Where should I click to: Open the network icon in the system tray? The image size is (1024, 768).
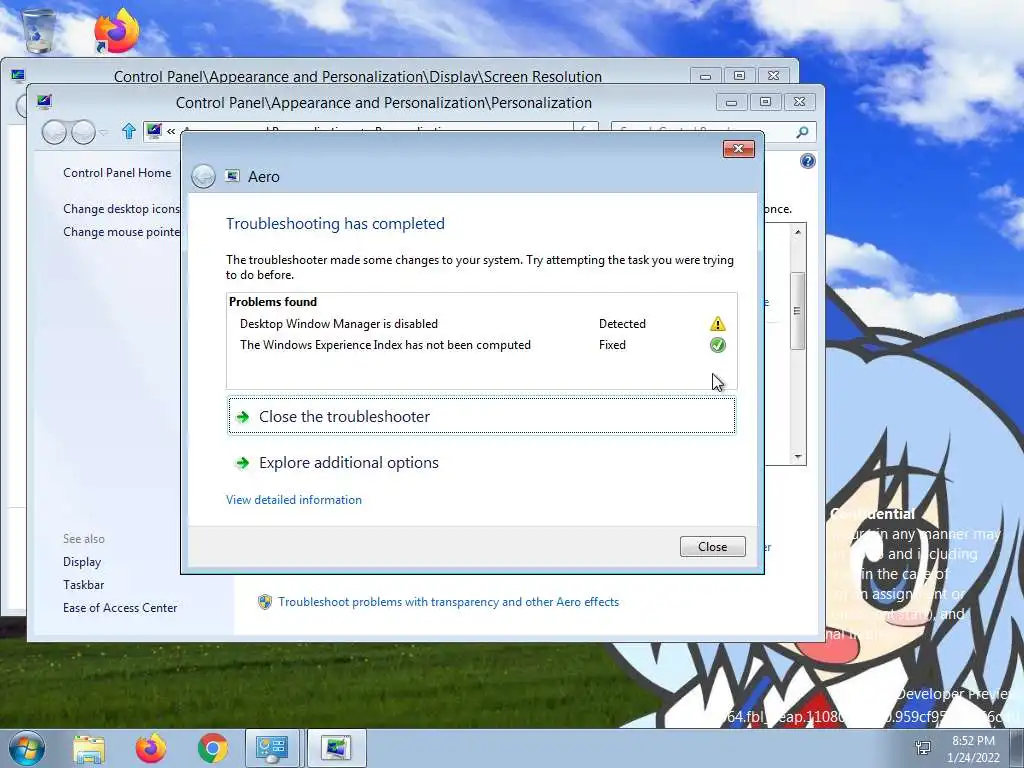tap(923, 748)
